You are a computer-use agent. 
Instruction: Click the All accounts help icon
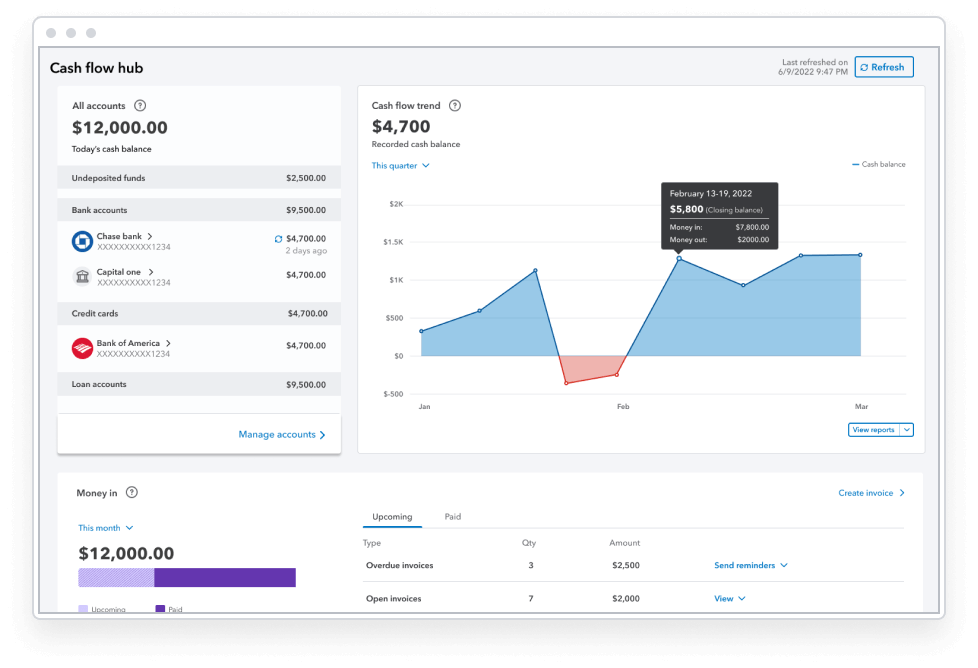point(140,105)
